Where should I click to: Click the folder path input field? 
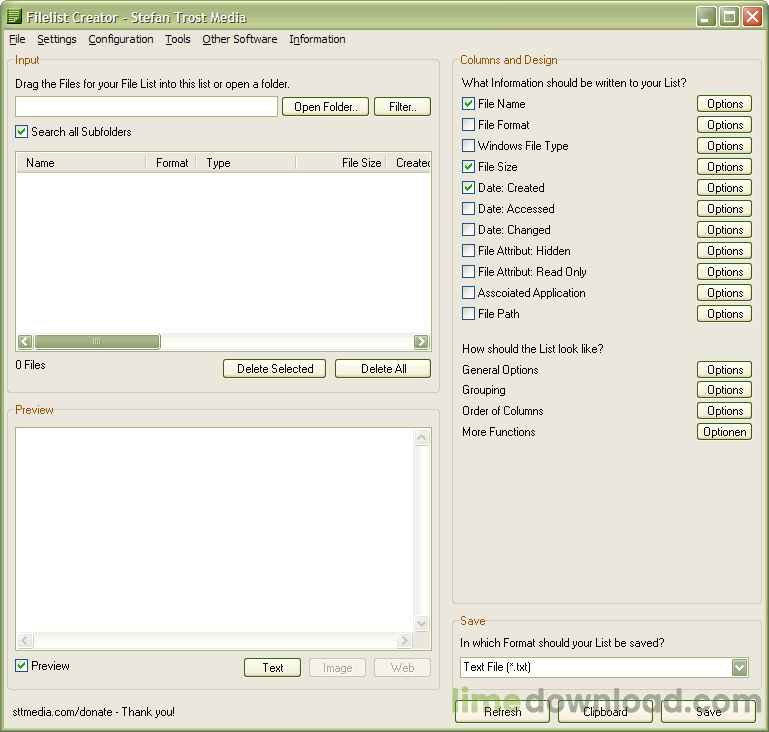coord(146,107)
